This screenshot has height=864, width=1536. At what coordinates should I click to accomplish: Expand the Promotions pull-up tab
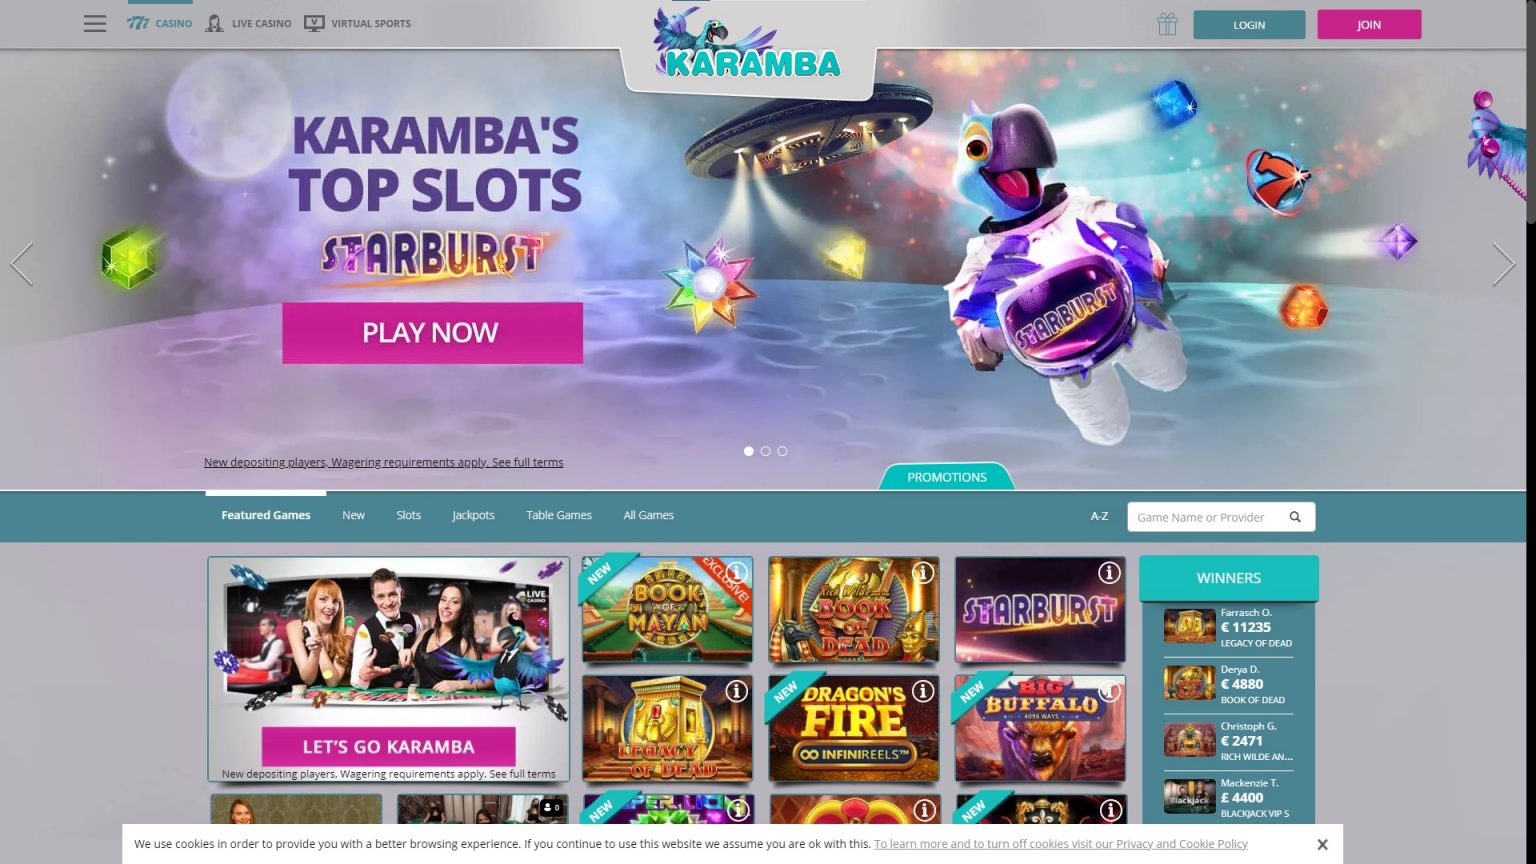coord(947,477)
